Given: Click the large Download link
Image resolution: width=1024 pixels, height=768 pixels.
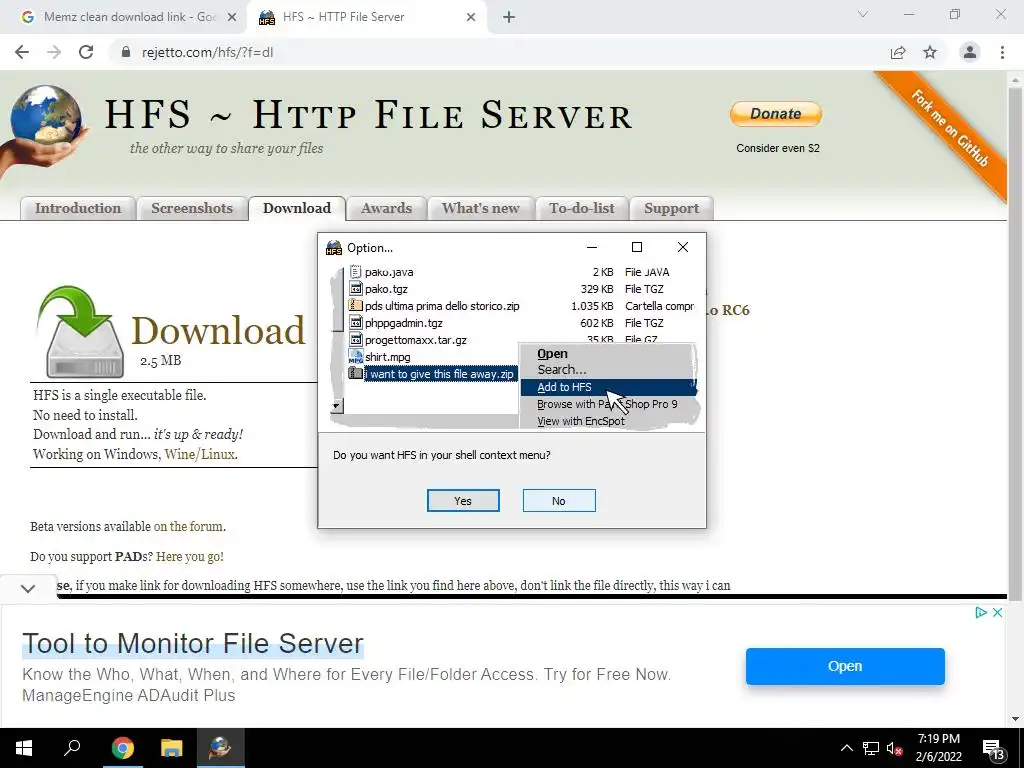Looking at the screenshot, I should [218, 330].
